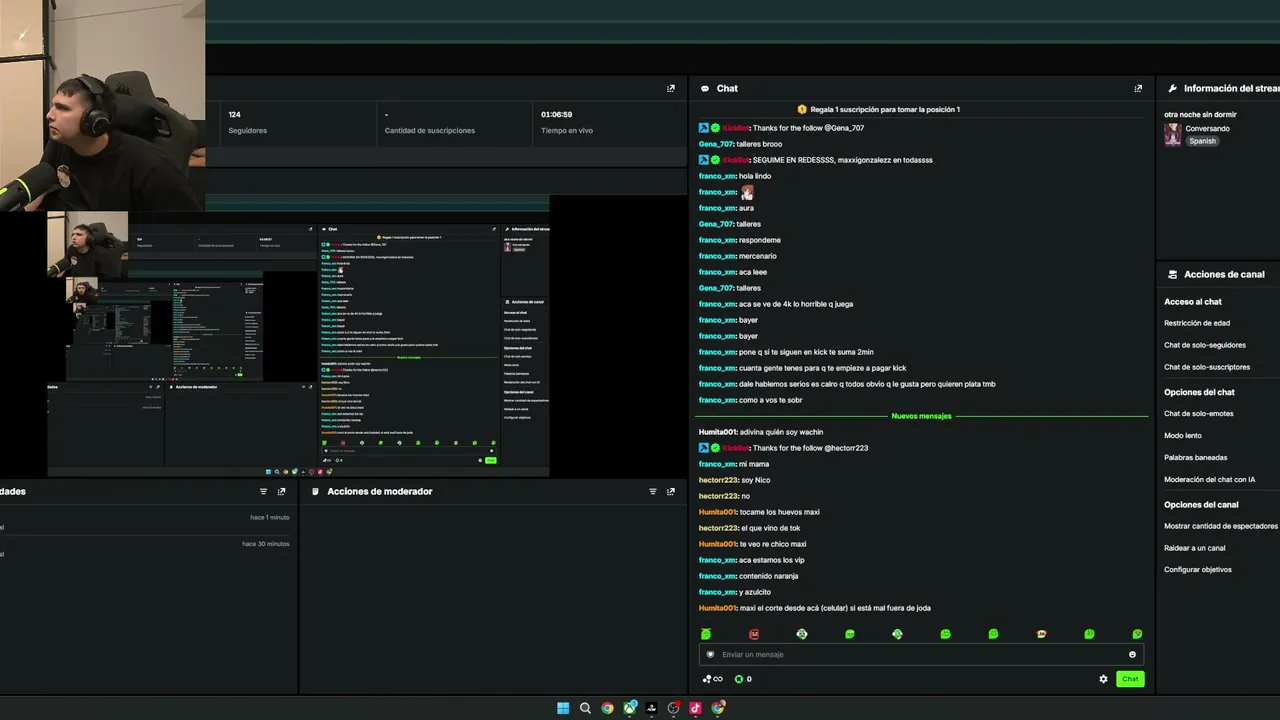Screen dimensions: 1280x720
Task: Pop out the stream stats panel
Action: 671,88
